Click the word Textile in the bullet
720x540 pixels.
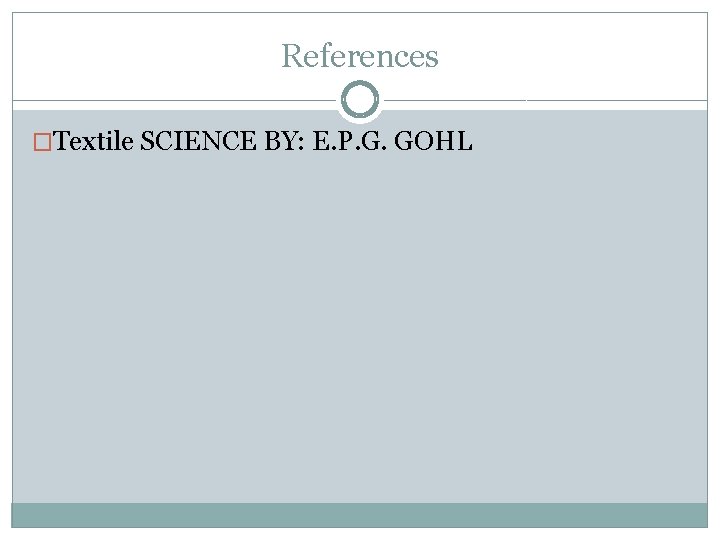93,141
